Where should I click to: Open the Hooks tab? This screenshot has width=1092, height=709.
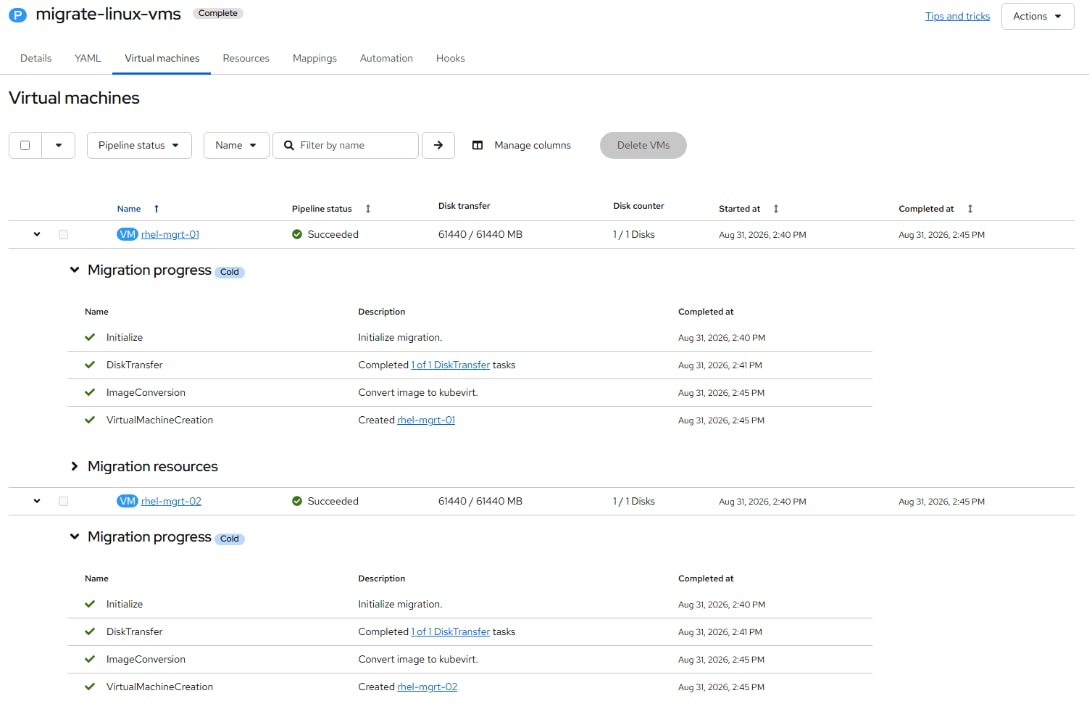450,59
